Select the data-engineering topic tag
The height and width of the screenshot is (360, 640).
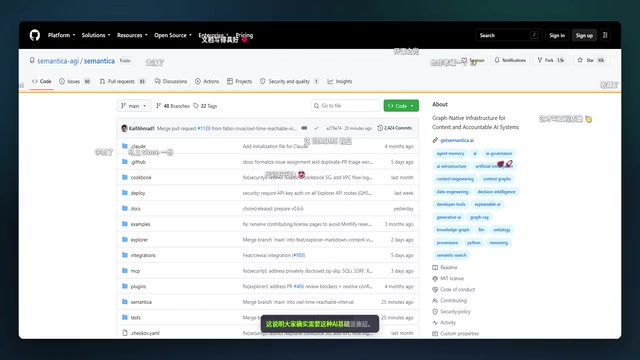452,191
